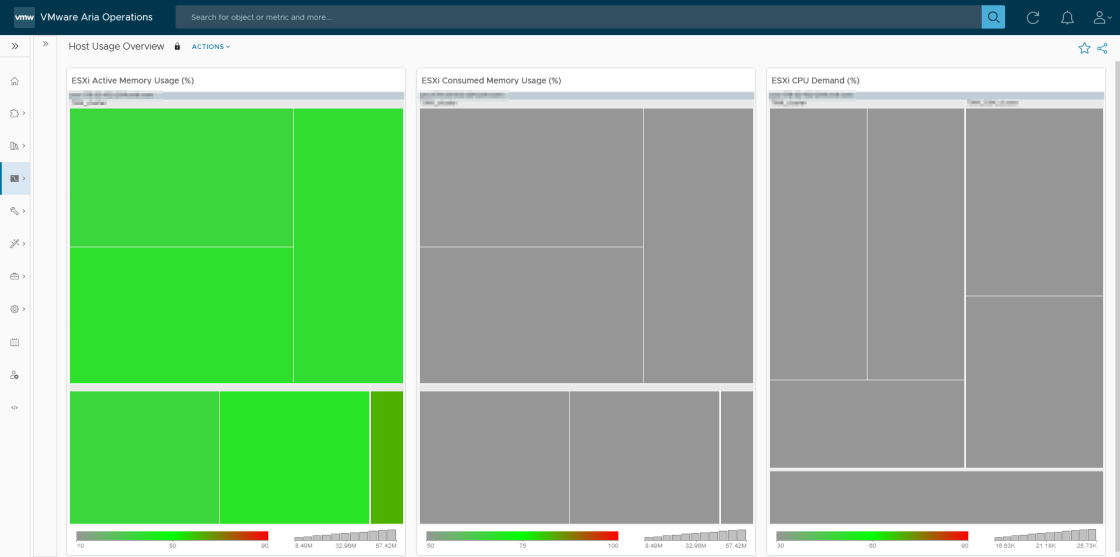
Task: Click the search magnifier button
Action: point(993,17)
